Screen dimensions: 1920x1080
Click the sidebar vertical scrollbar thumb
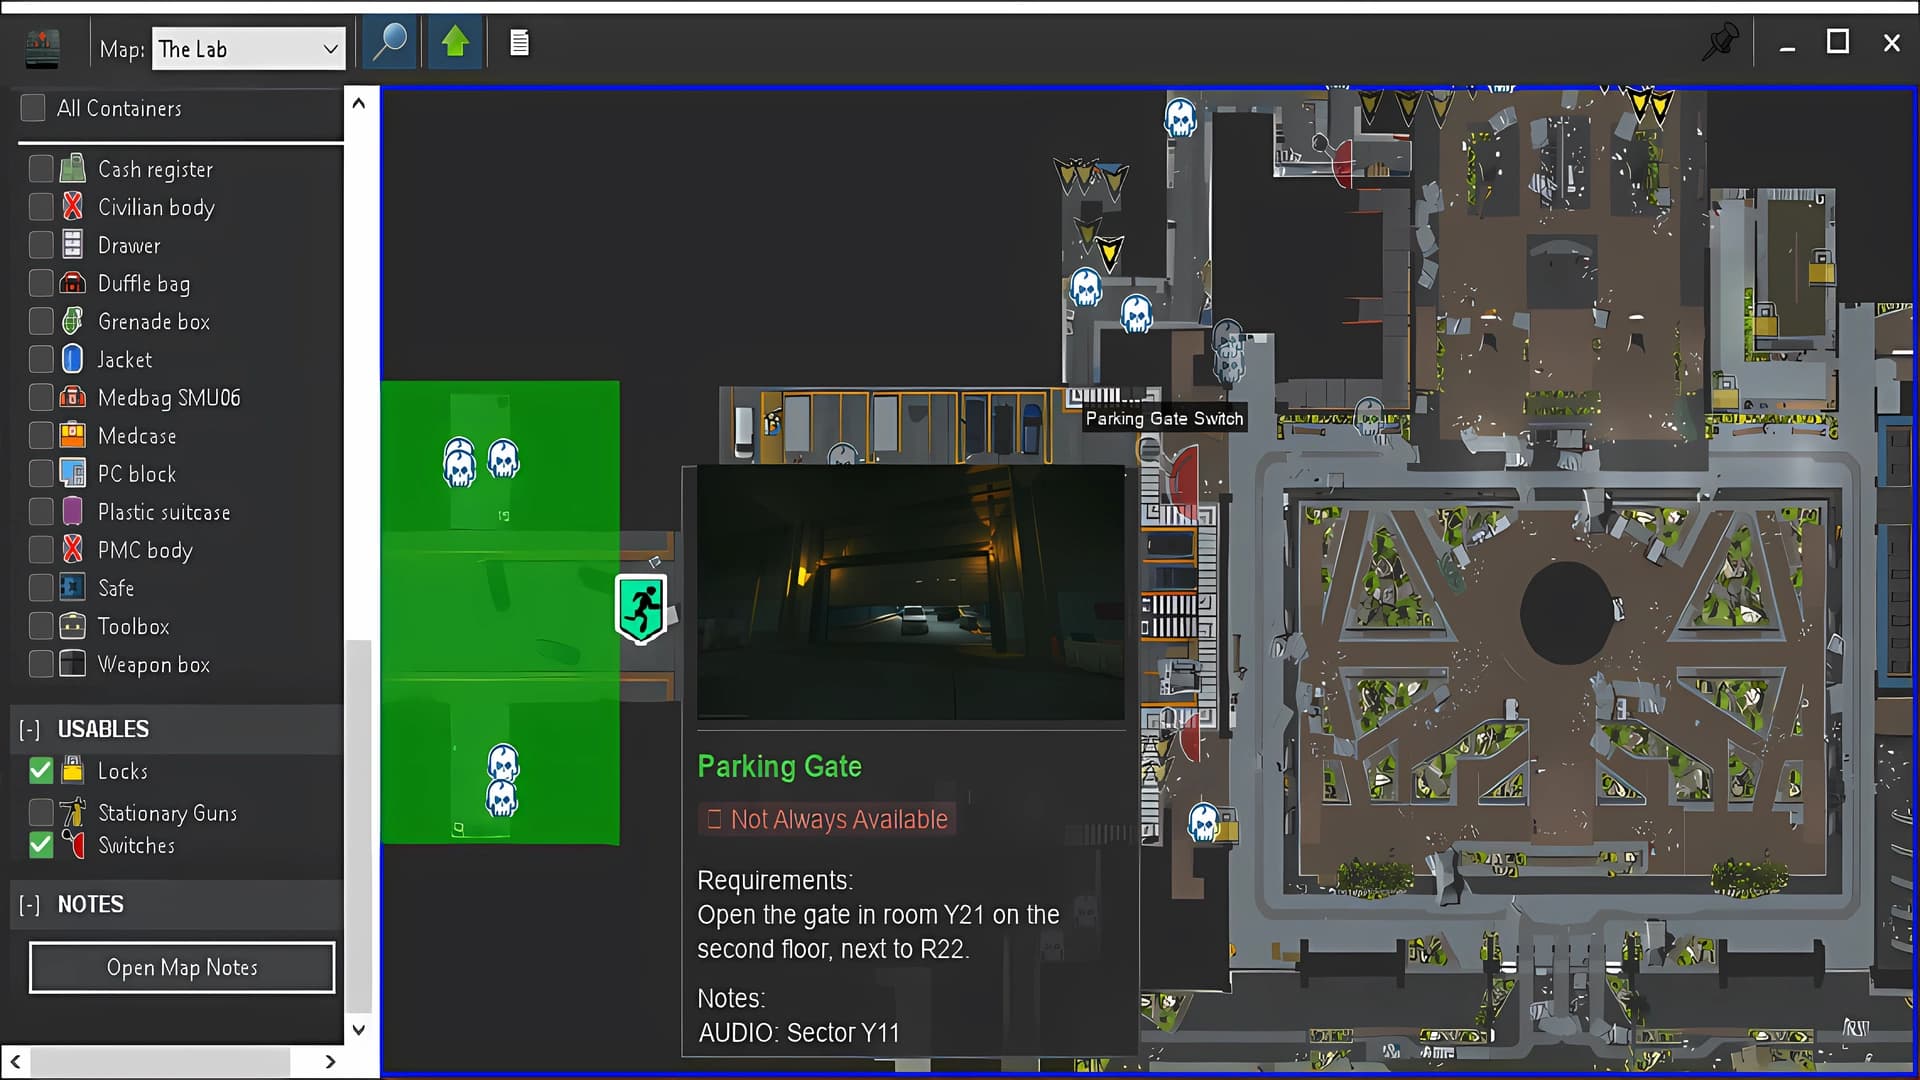click(358, 825)
